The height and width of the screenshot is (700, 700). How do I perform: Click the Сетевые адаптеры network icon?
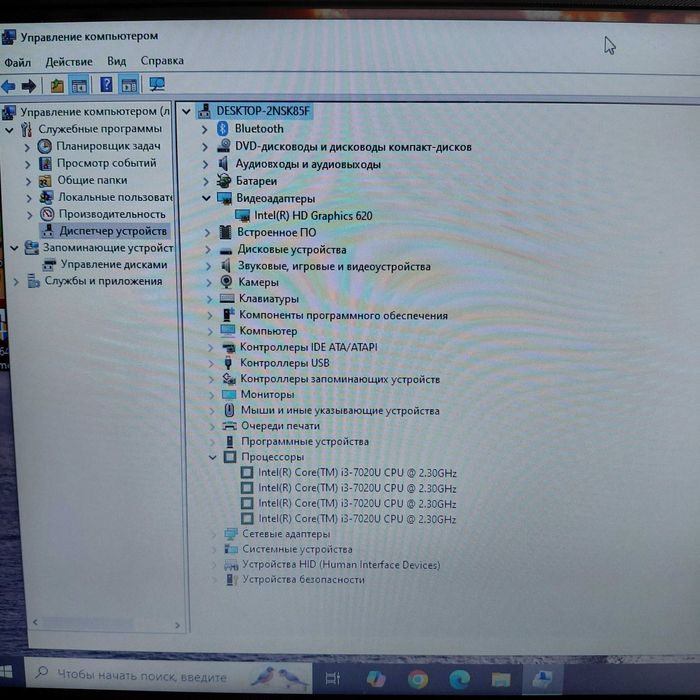click(231, 533)
